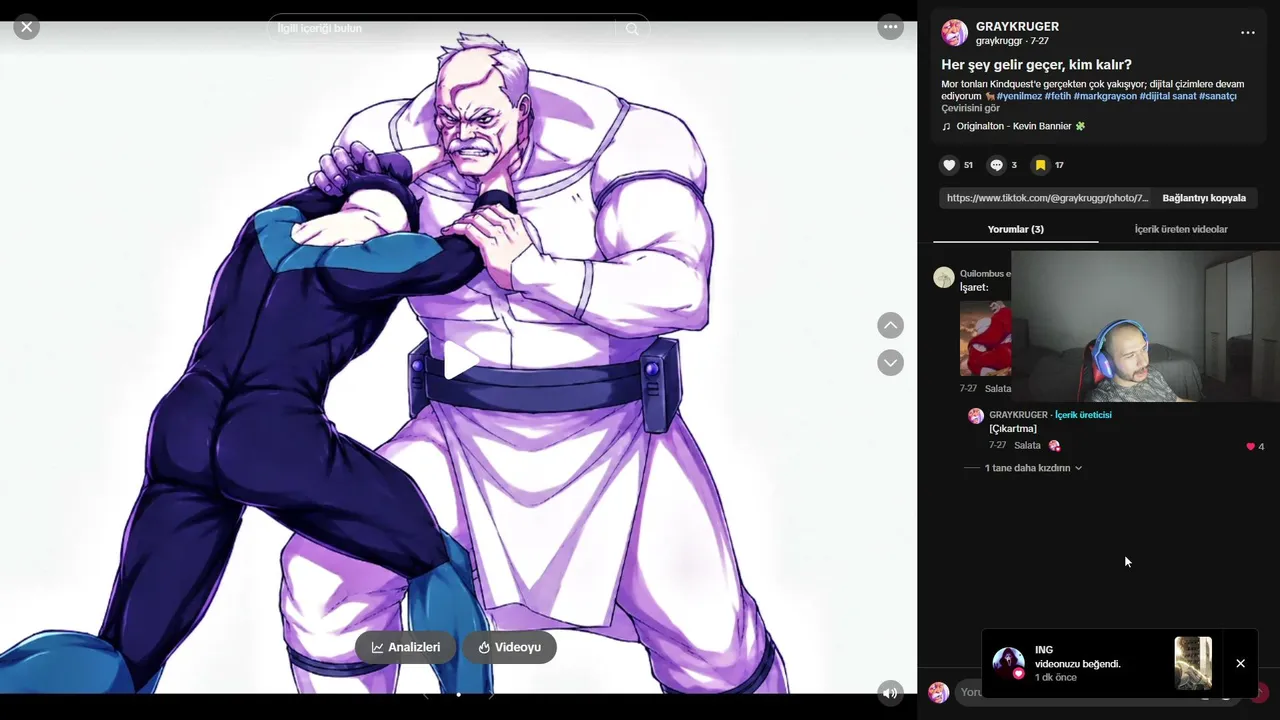1280x720 pixels.
Task: Open Quilombus commenter avatar
Action: coord(944,277)
